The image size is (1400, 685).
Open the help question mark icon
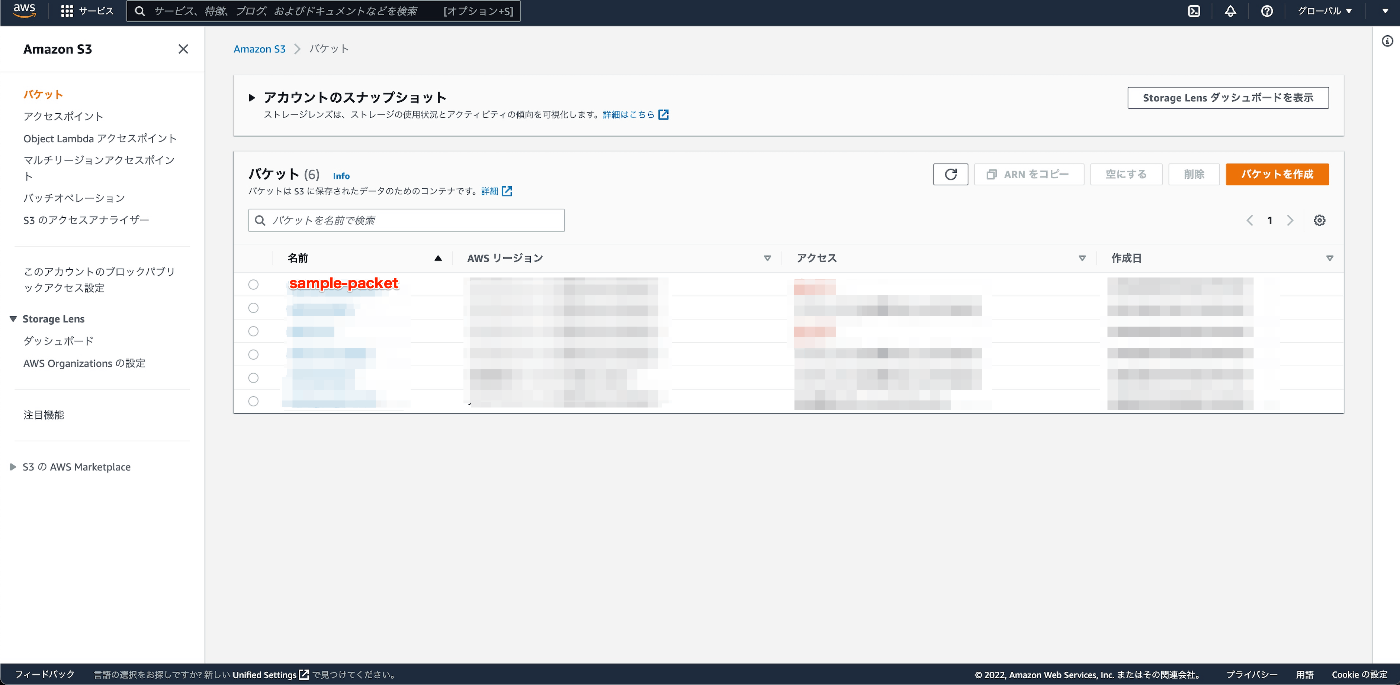point(1267,11)
